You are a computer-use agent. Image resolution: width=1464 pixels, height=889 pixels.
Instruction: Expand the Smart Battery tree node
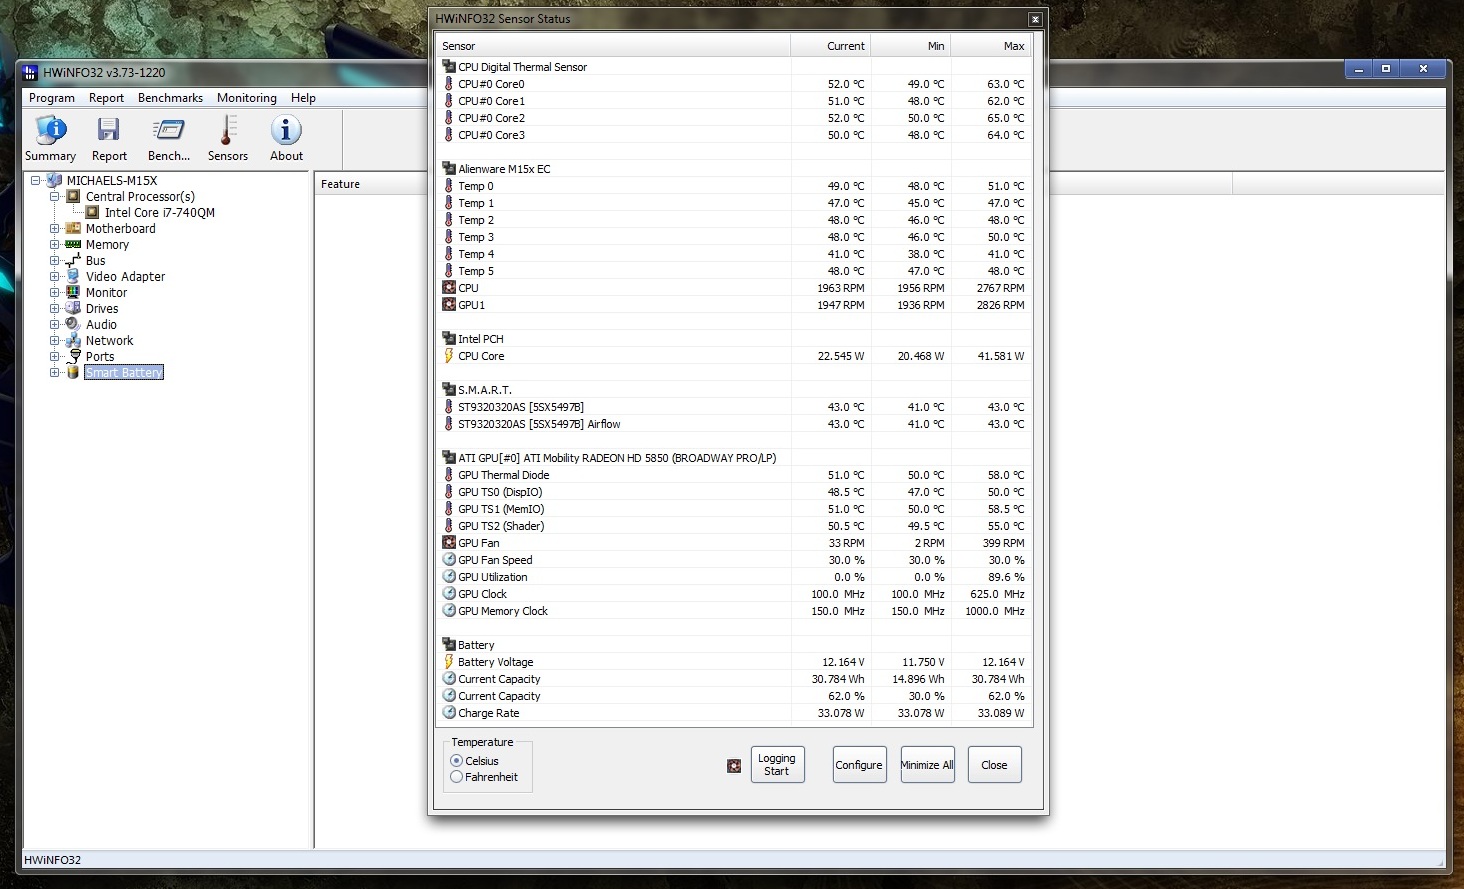pos(55,373)
